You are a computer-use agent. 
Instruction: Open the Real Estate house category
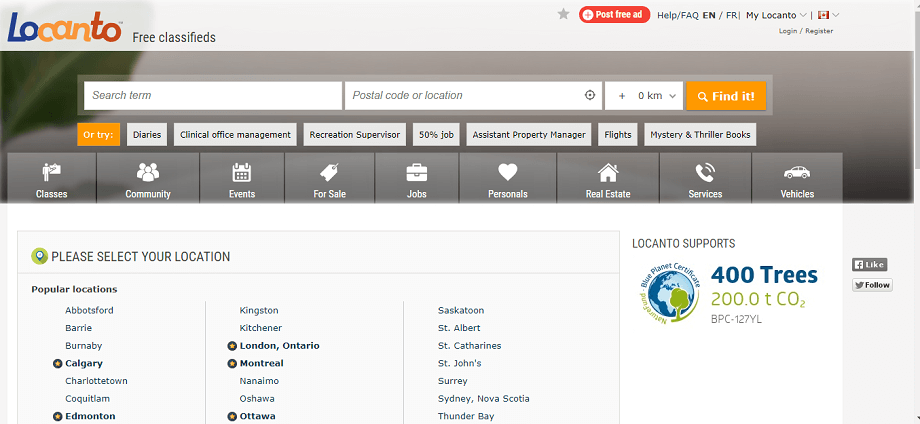pos(607,179)
